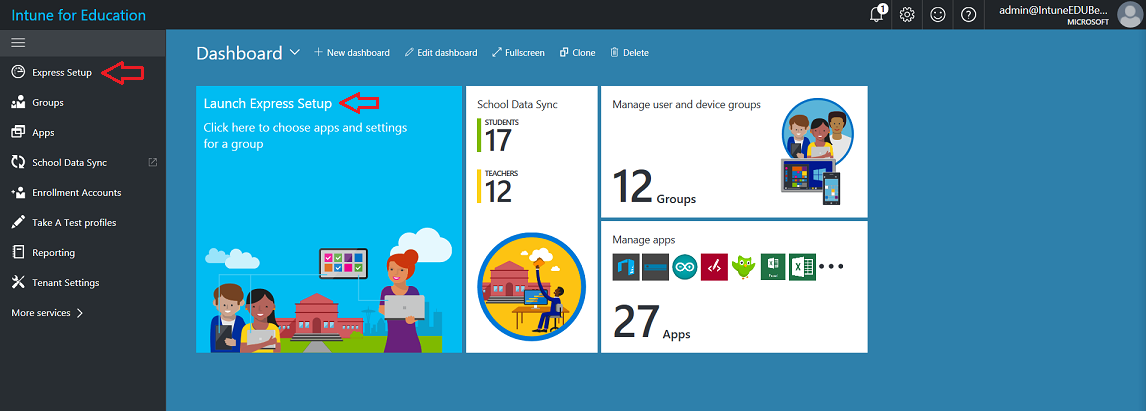Open the help question mark icon
Viewport: 1146px width, 411px height.
(x=968, y=15)
